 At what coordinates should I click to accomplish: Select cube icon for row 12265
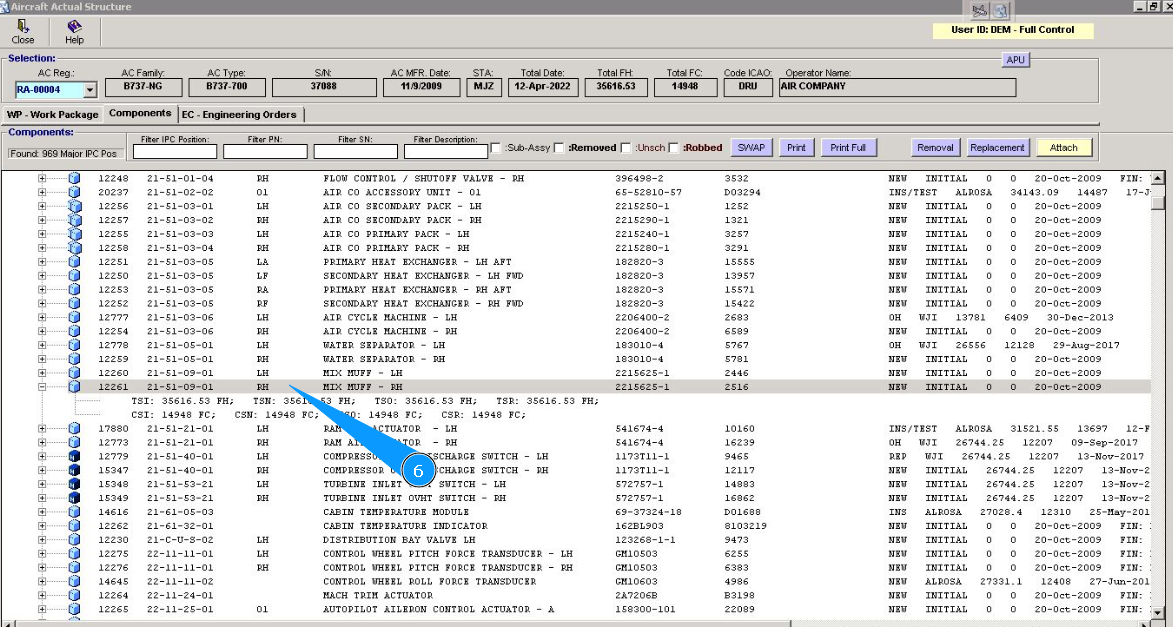74,609
